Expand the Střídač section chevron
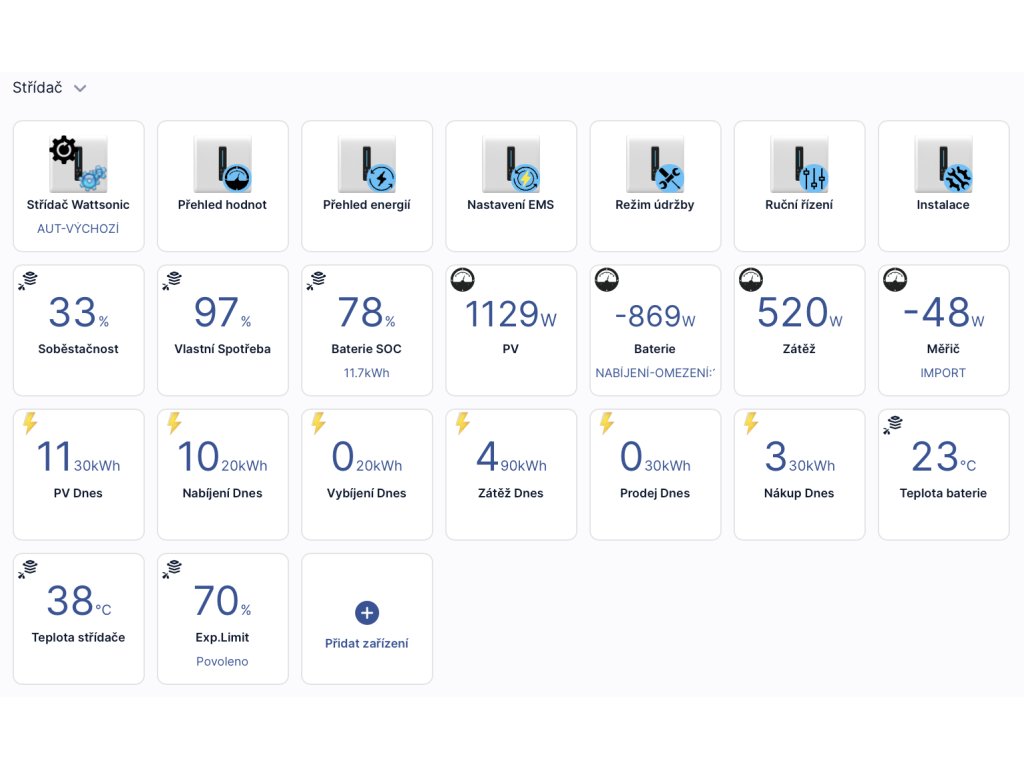 [x=80, y=88]
